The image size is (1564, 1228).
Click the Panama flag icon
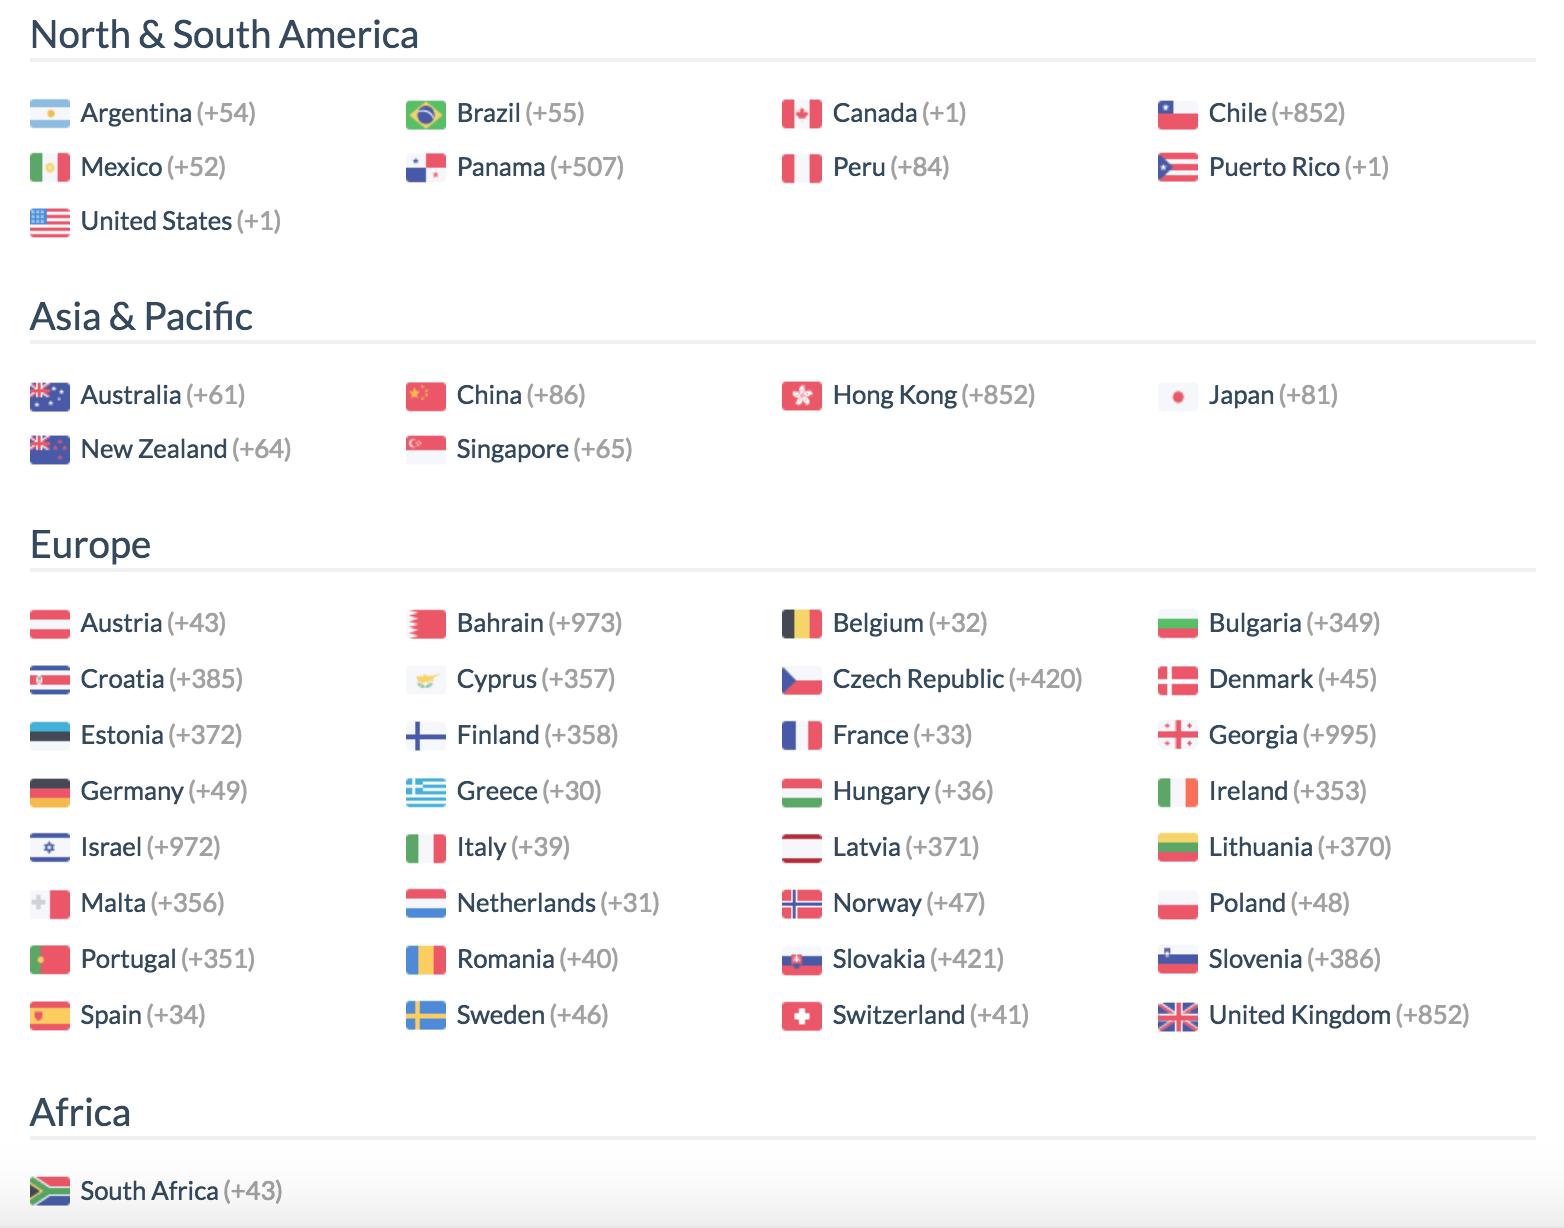[426, 168]
